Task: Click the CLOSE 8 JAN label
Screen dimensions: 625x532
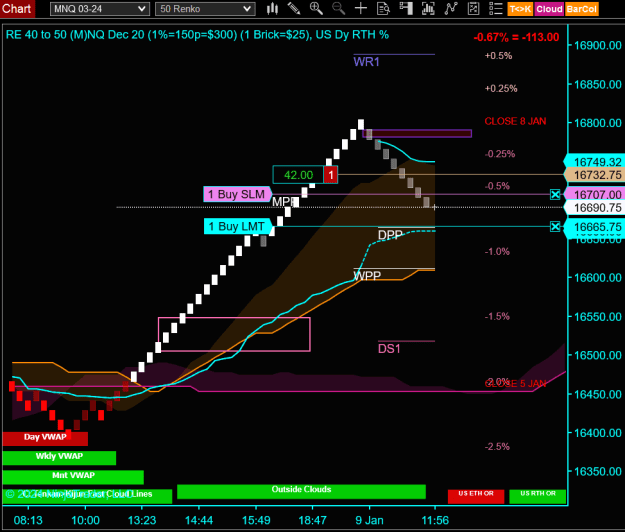Action: tap(515, 121)
